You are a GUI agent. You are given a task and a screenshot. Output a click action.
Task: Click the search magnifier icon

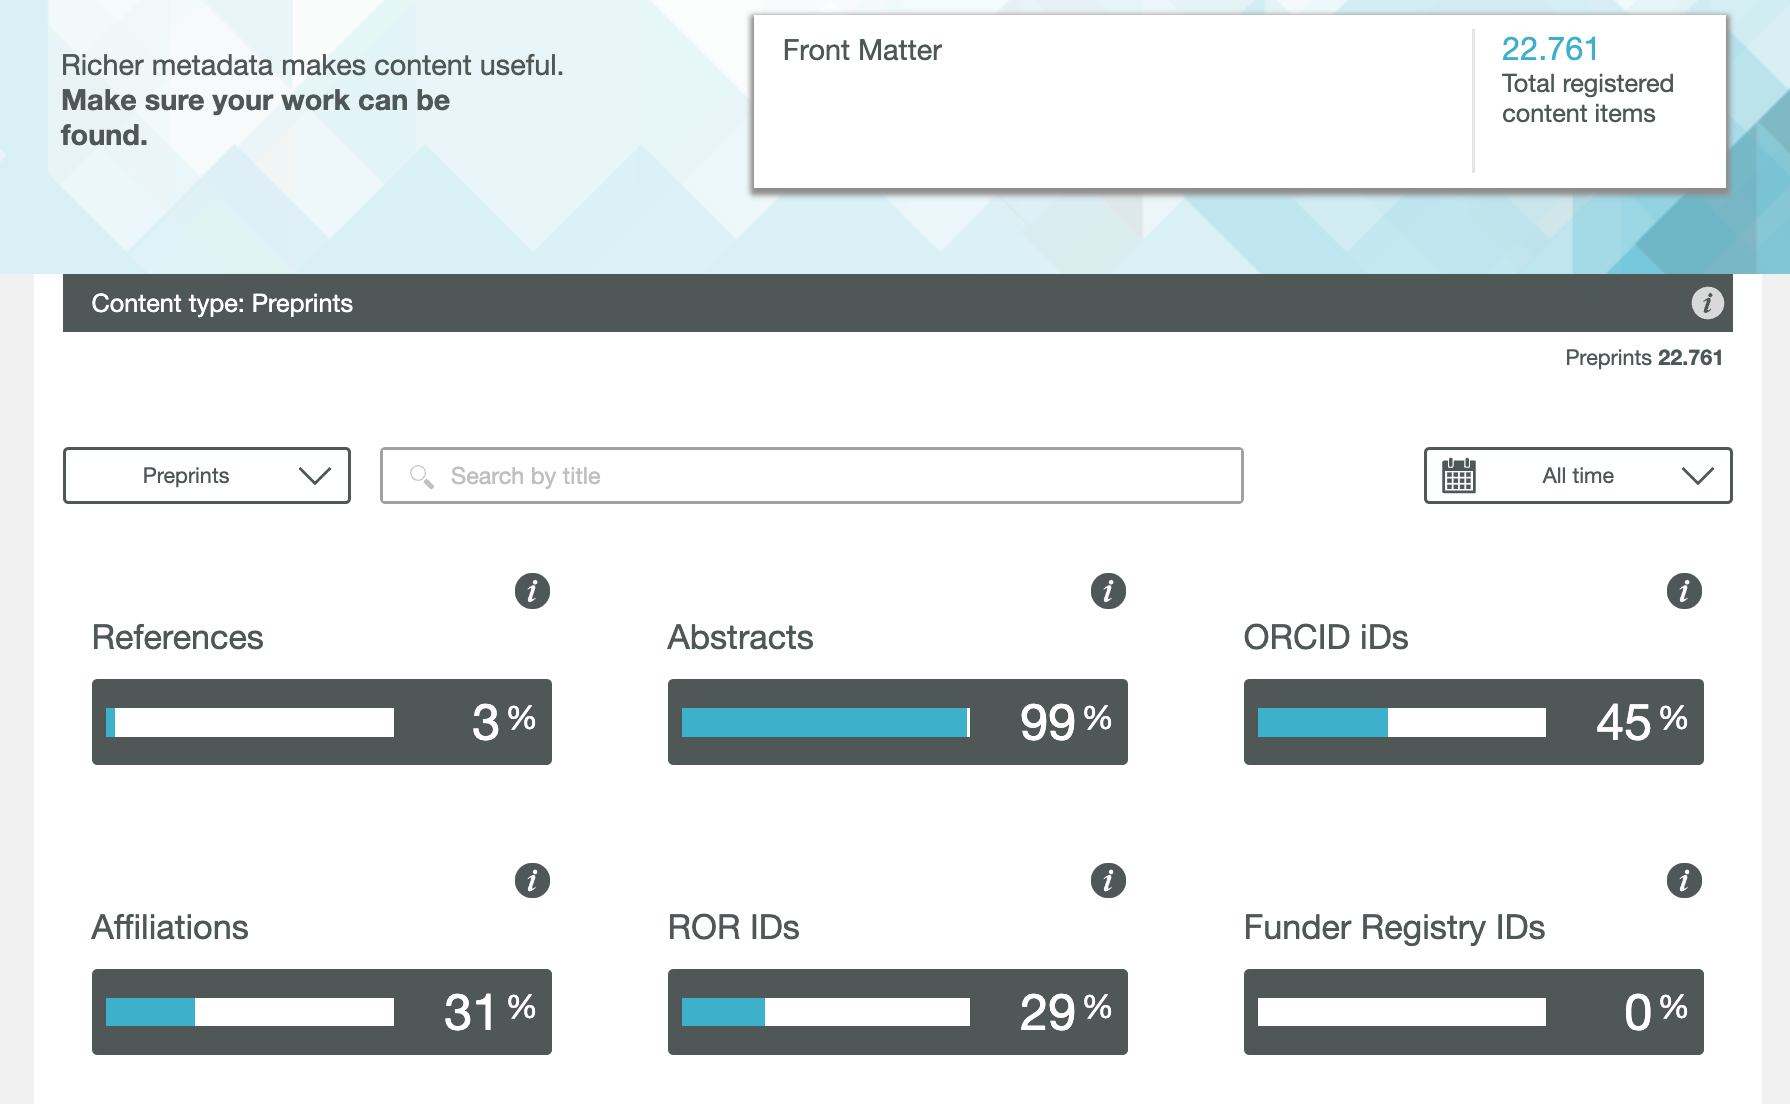point(422,476)
